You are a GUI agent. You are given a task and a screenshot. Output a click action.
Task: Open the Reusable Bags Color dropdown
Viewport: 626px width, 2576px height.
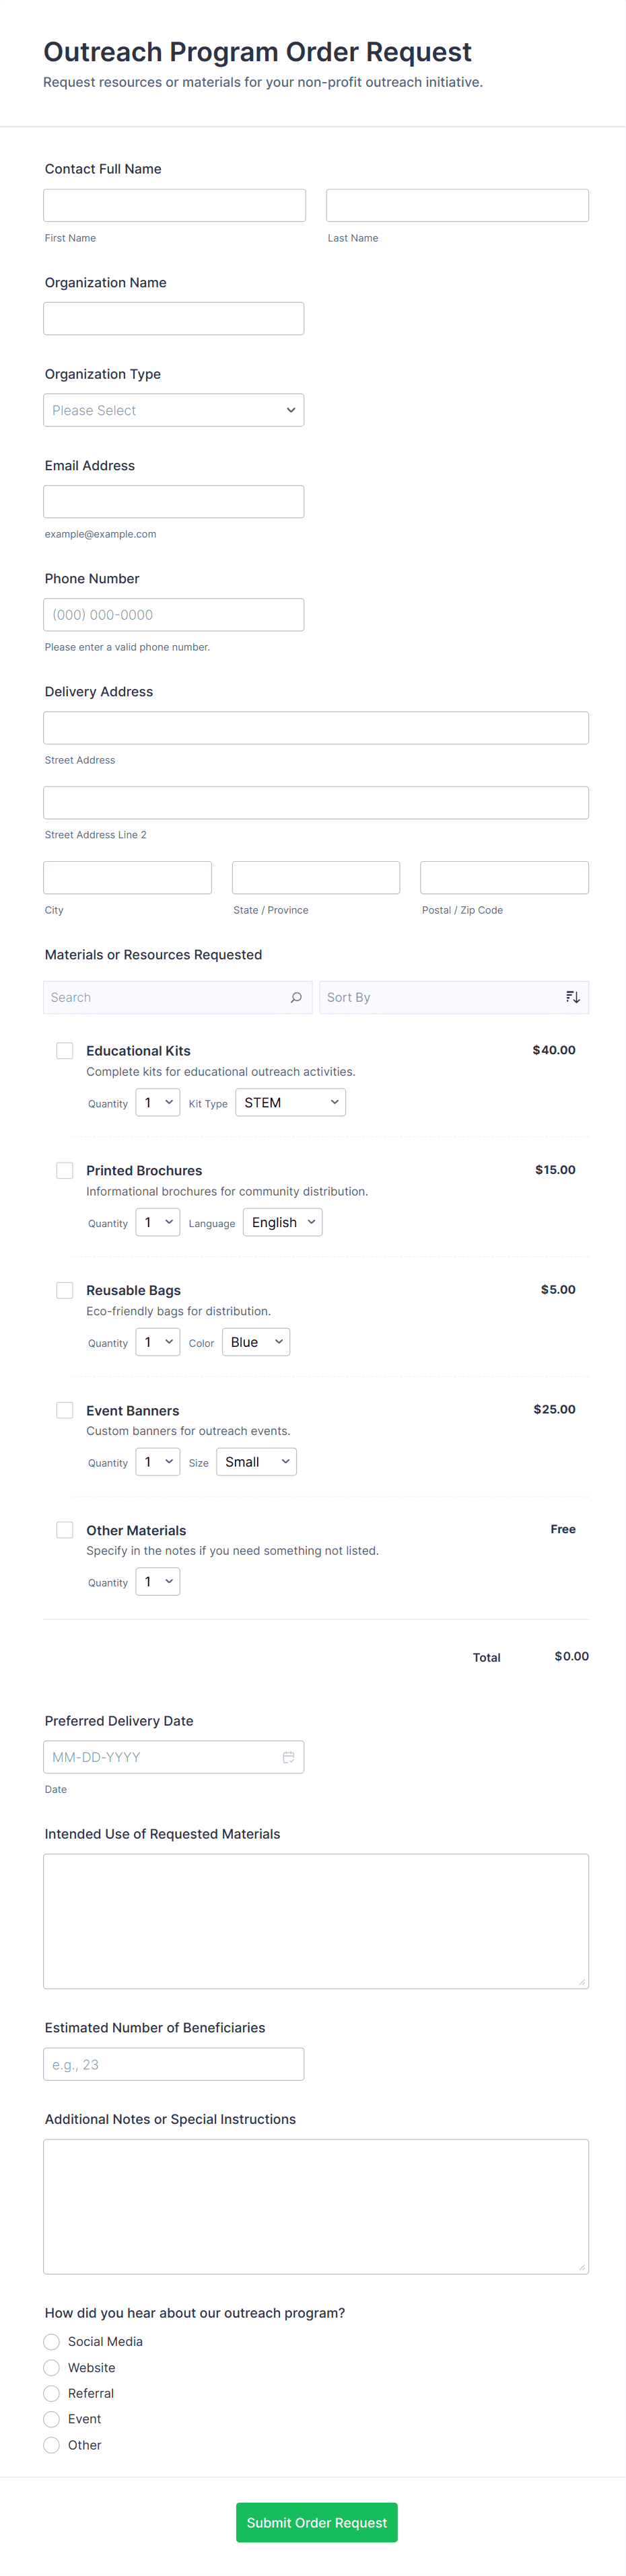(x=256, y=1342)
